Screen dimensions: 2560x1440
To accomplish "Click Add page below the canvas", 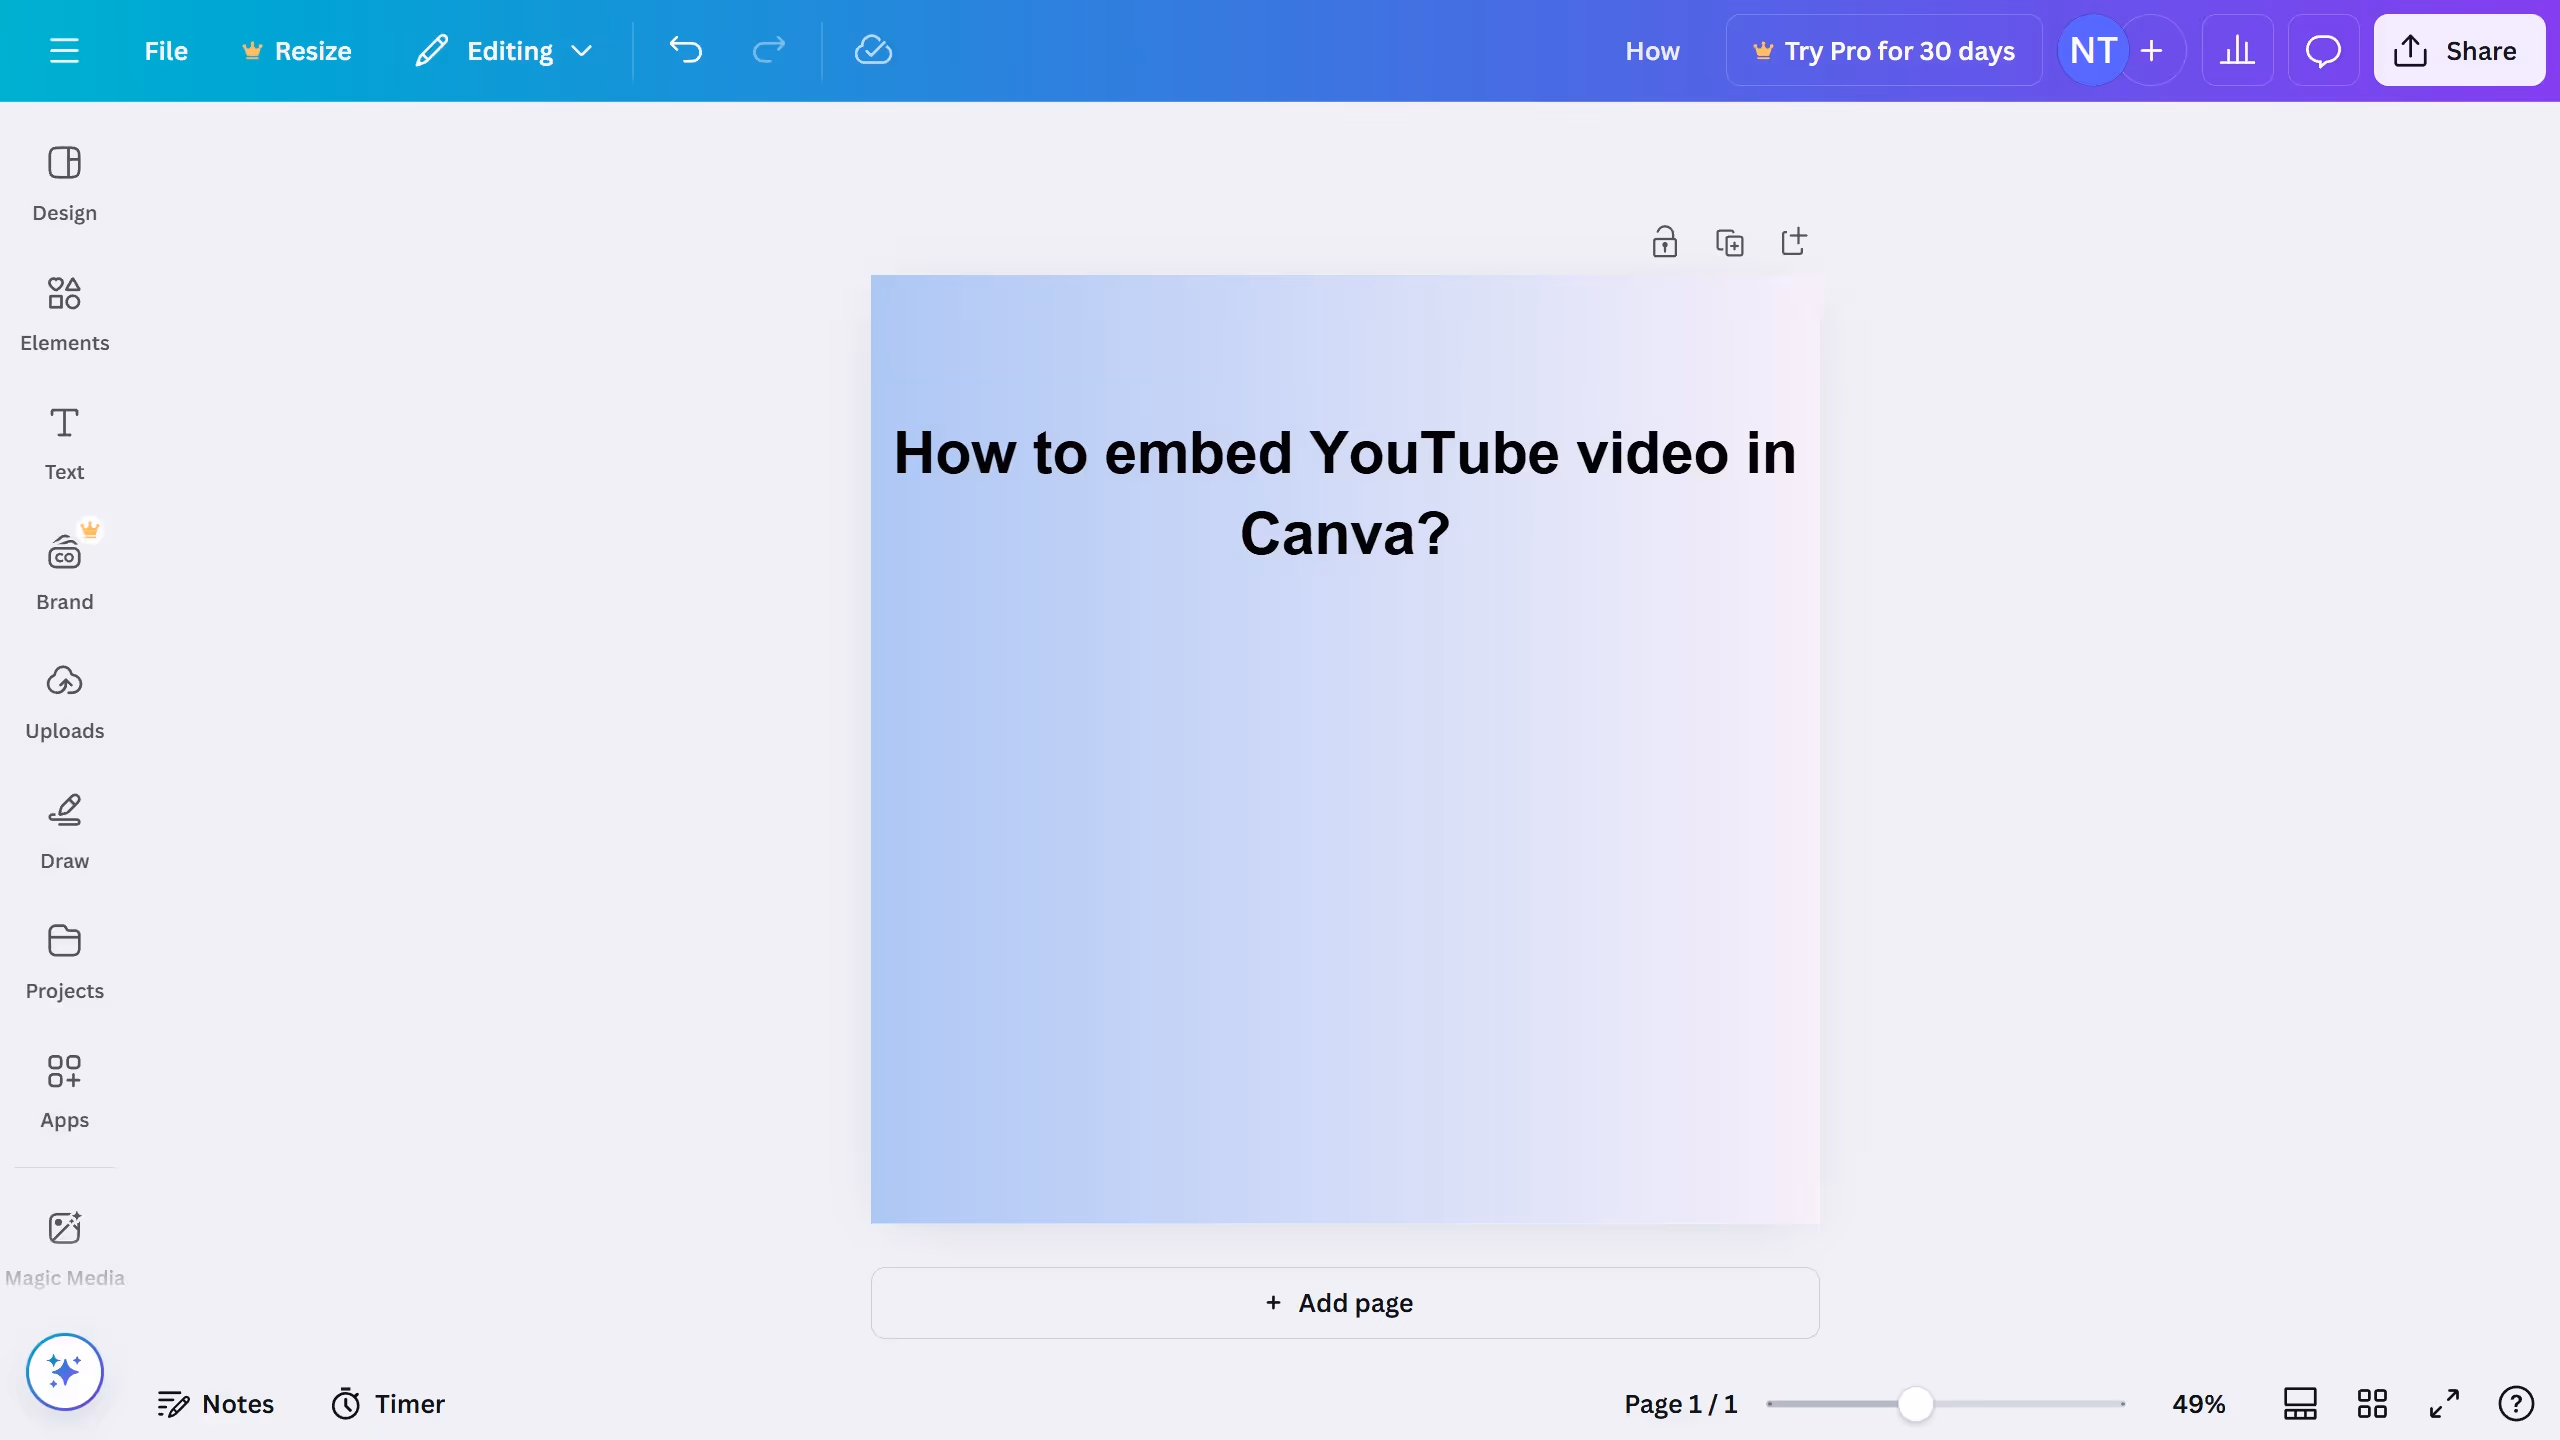I will click(x=1343, y=1302).
